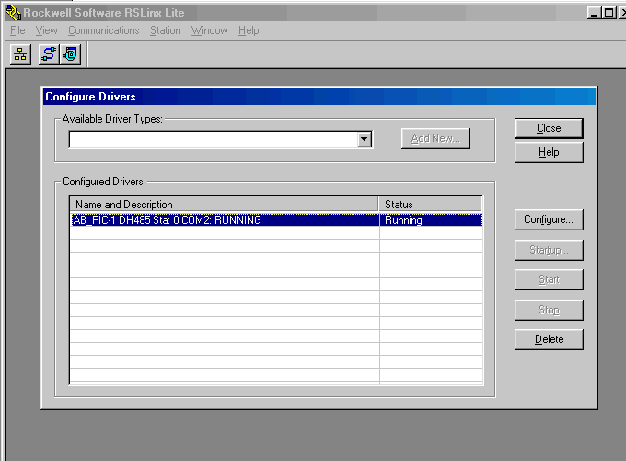Open the Communications menu
626x461 pixels.
point(103,30)
